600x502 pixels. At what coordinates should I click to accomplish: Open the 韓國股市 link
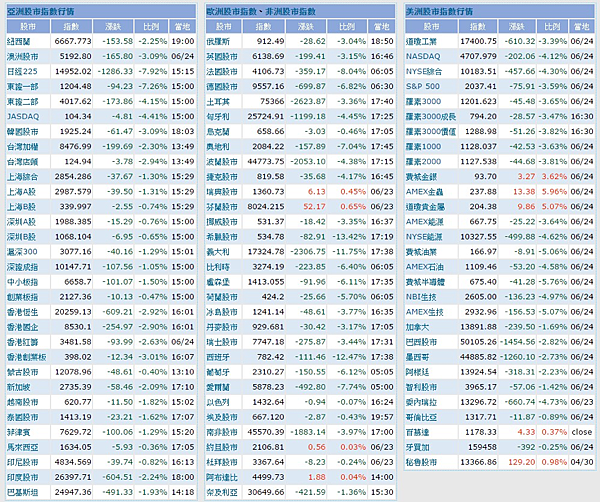click(23, 132)
